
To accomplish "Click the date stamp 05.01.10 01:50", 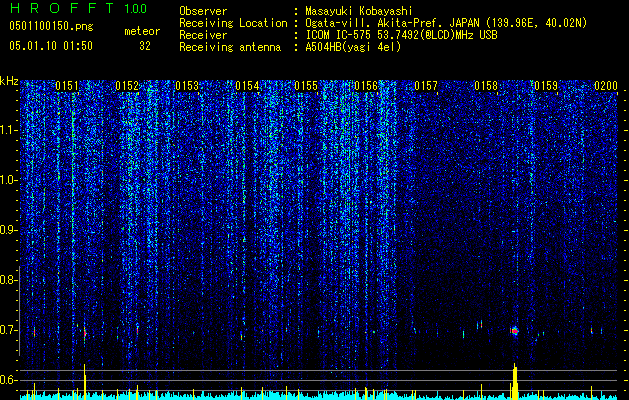I will tap(51, 46).
